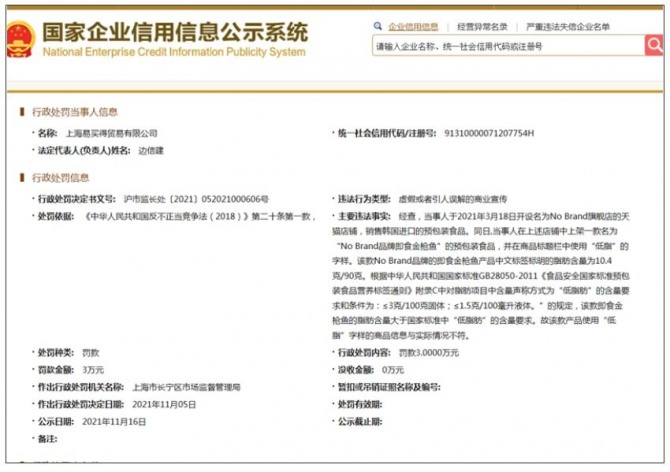Click the 公示截止期 label
The height and width of the screenshot is (472, 670).
360,422
